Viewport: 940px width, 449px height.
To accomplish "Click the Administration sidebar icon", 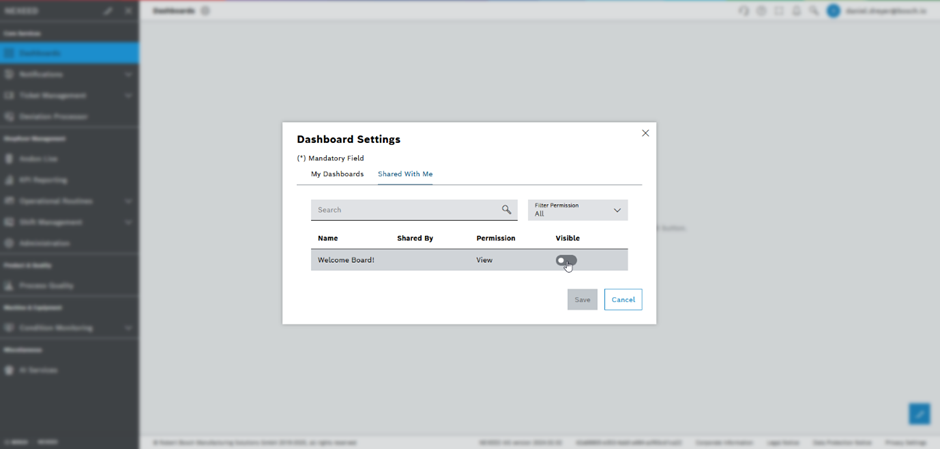I will coord(8,243).
